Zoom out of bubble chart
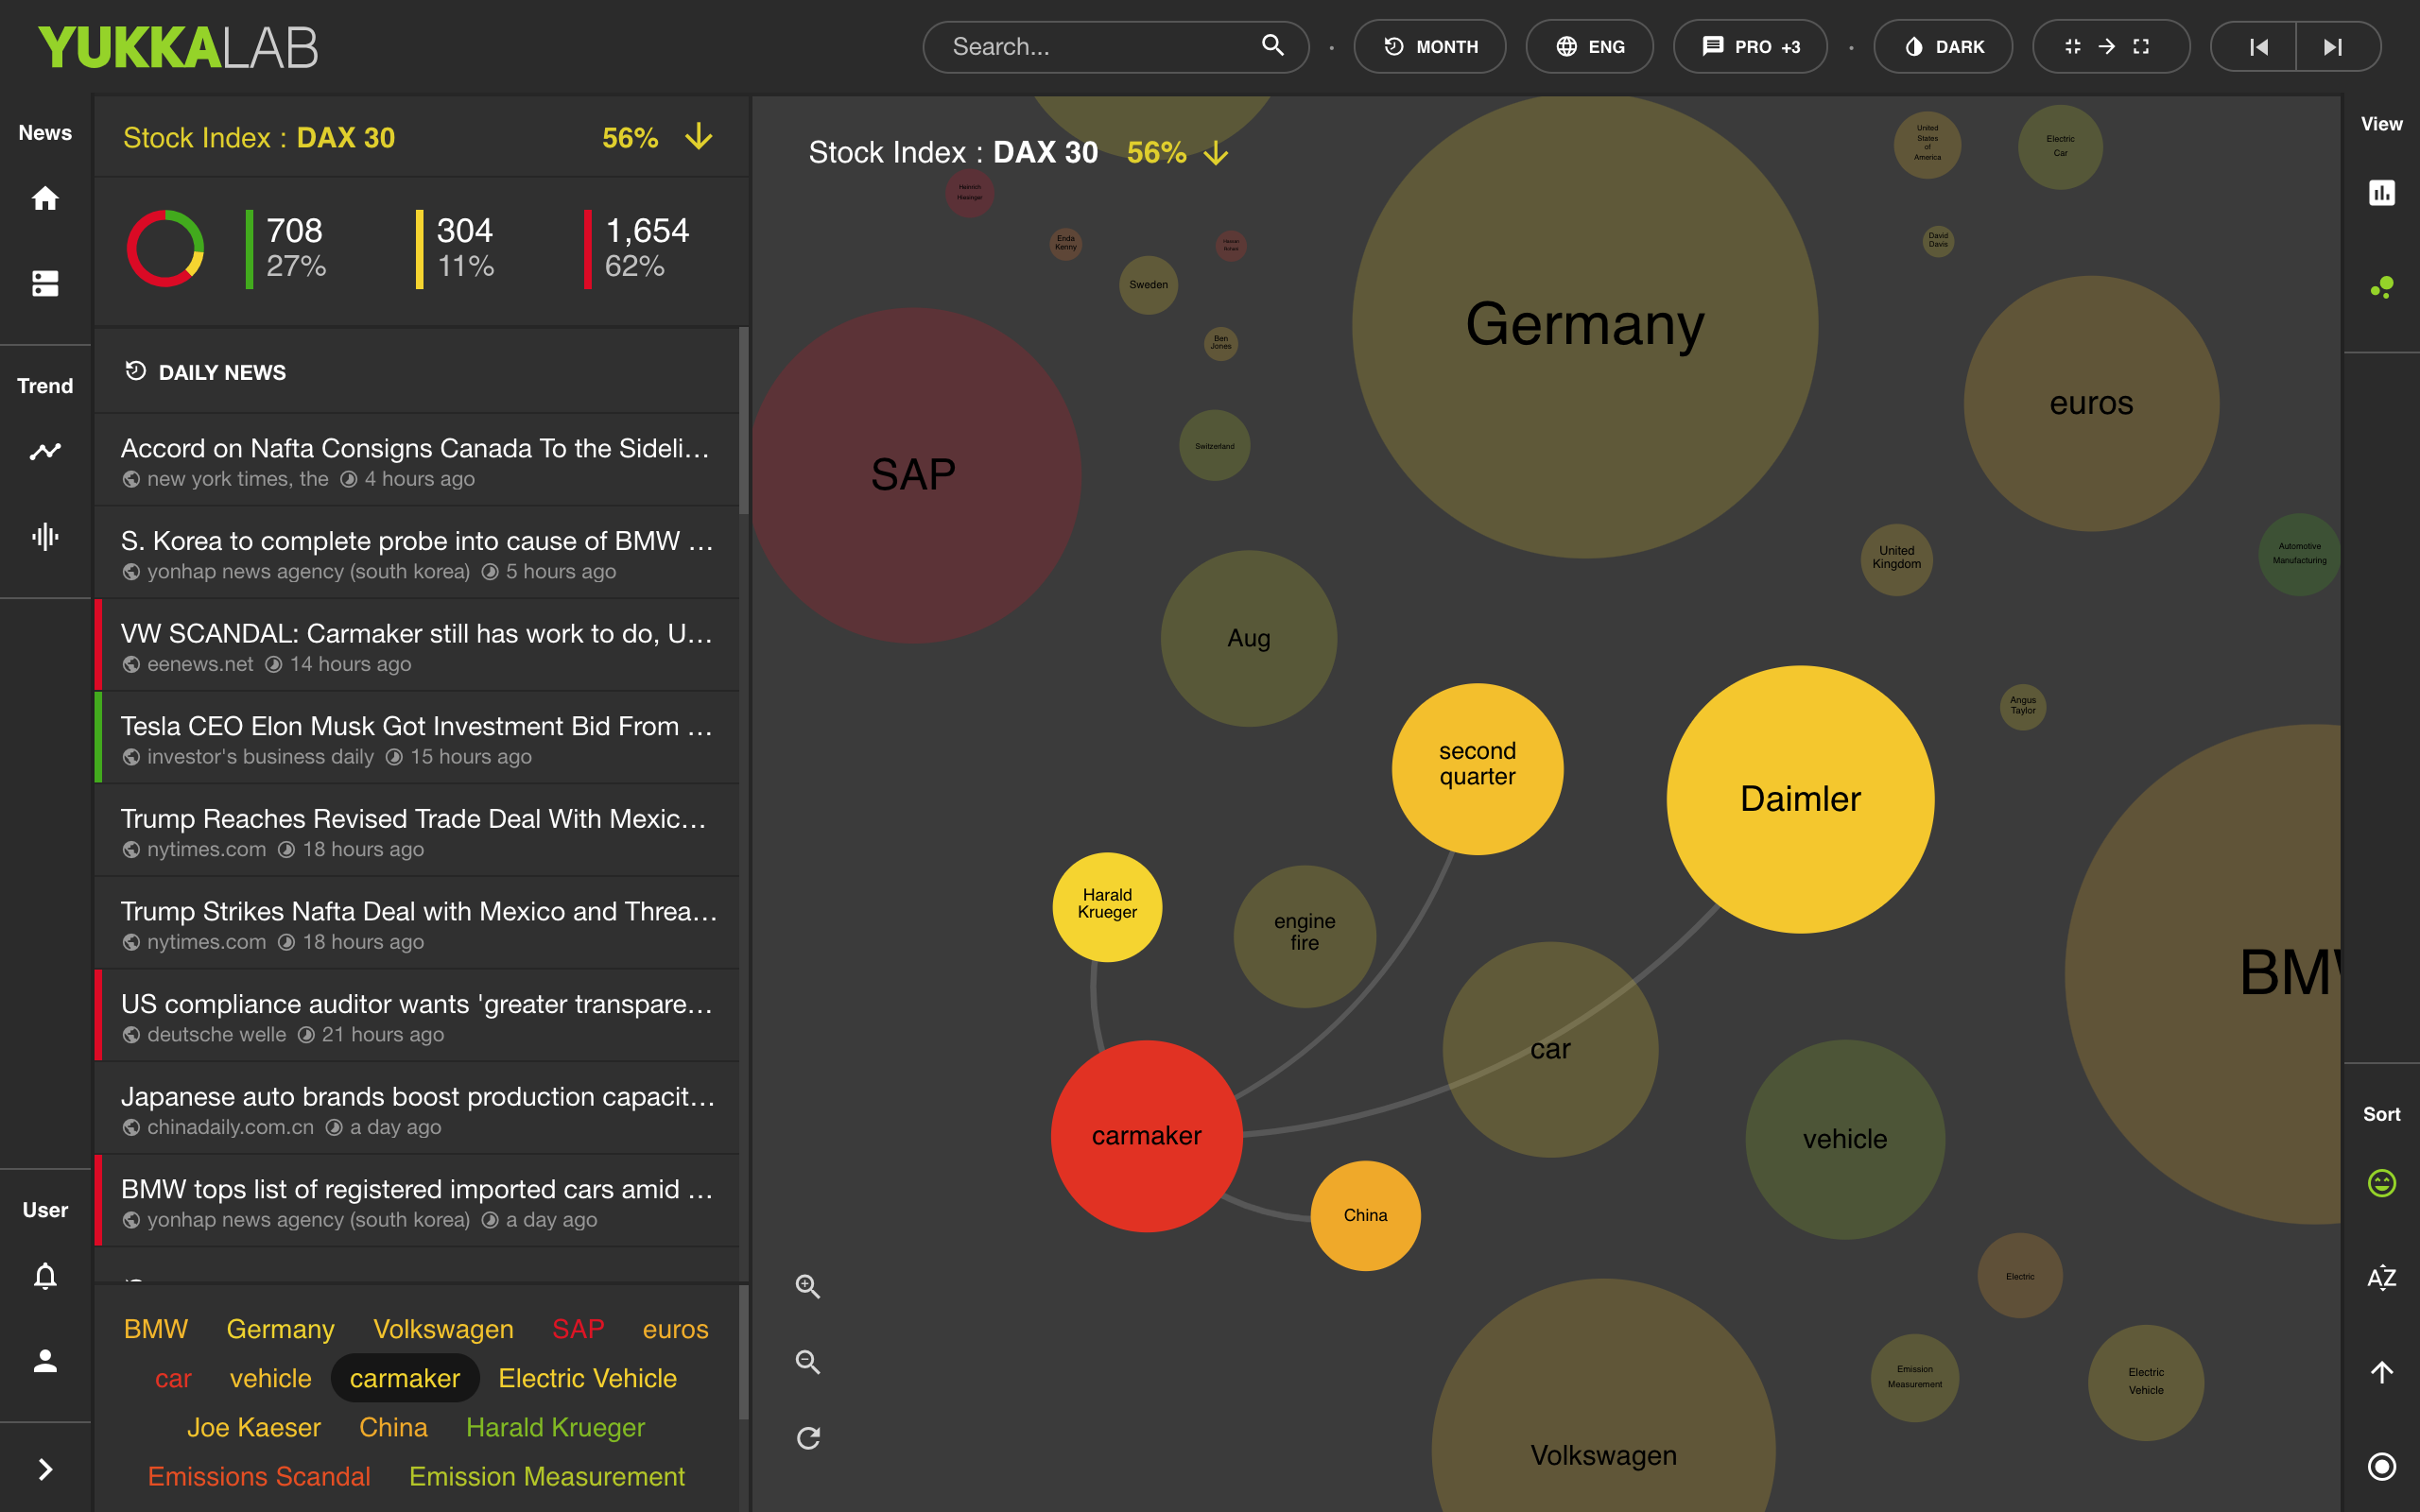 [x=808, y=1362]
